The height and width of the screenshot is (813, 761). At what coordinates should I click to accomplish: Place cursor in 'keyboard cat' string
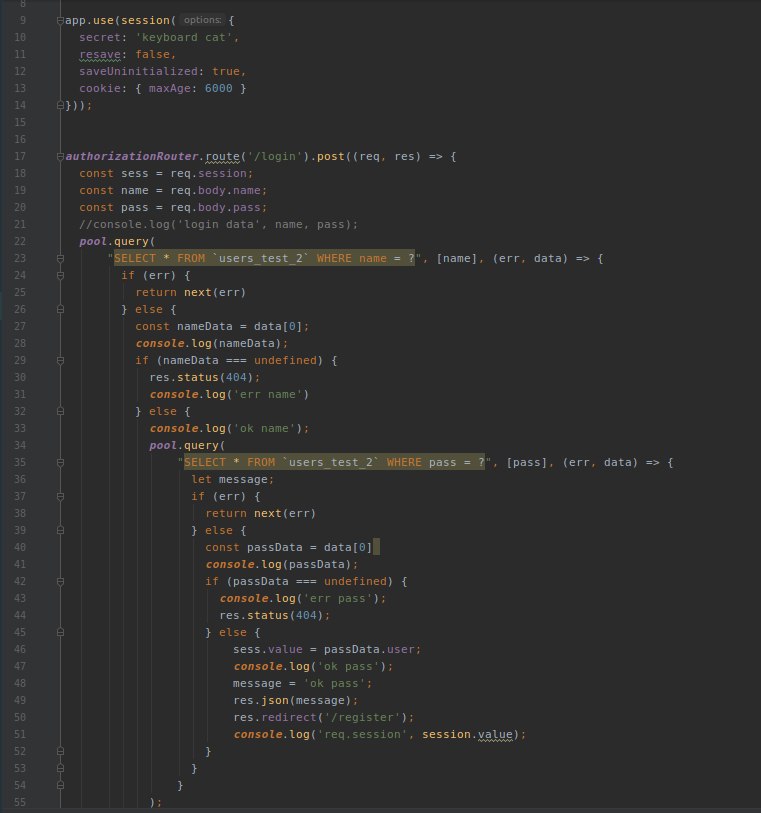[184, 37]
